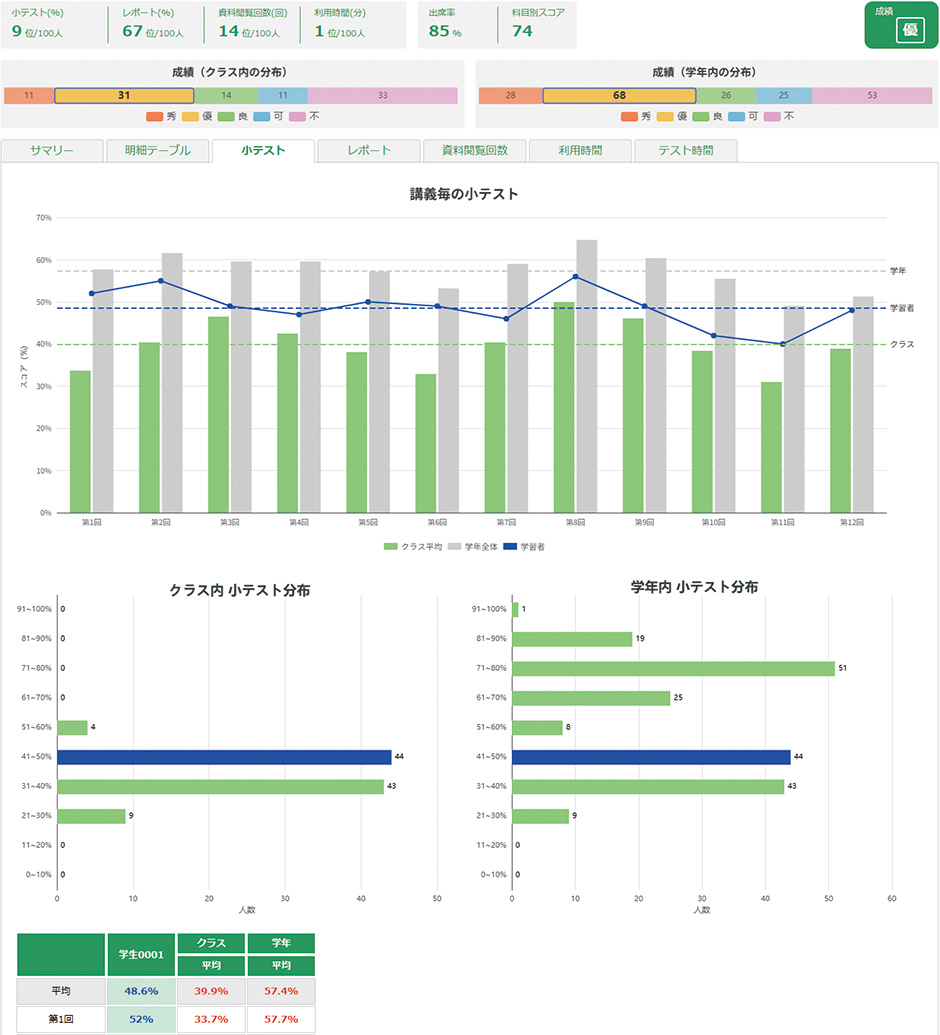Open the サマリー tab
Screen dimensions: 940x1035
pyautogui.click(x=53, y=151)
